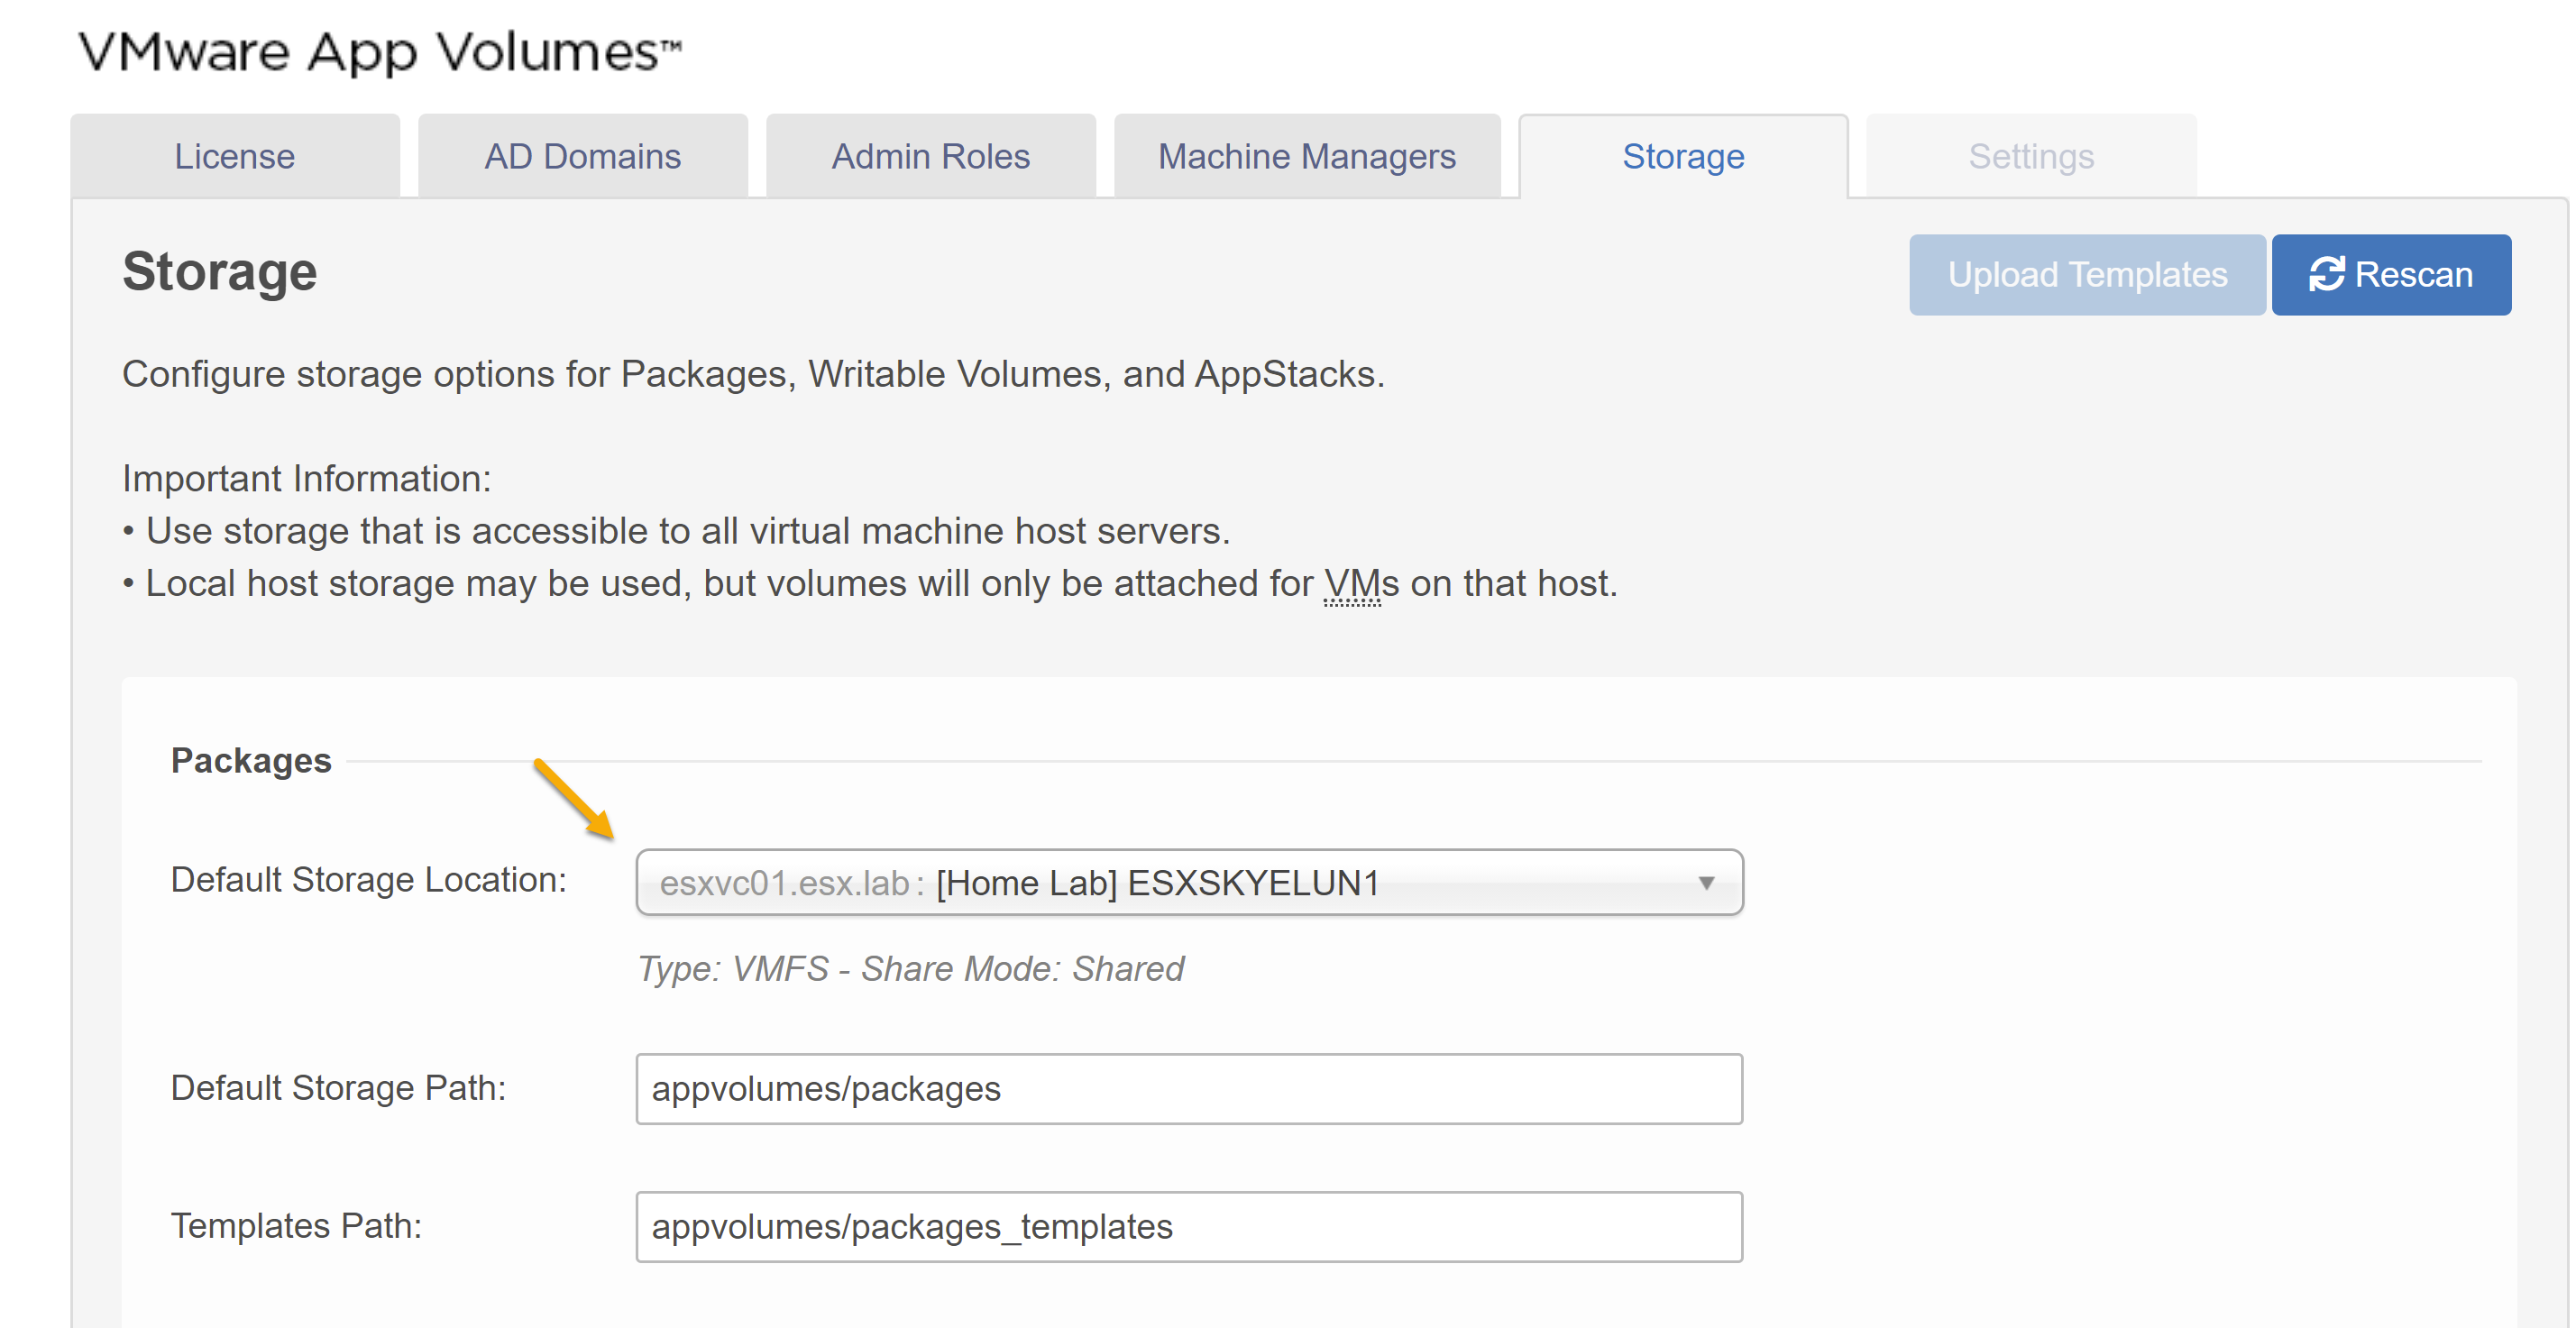Click the 'Configure storage options' description line
The height and width of the screenshot is (1328, 2576).
coord(754,374)
